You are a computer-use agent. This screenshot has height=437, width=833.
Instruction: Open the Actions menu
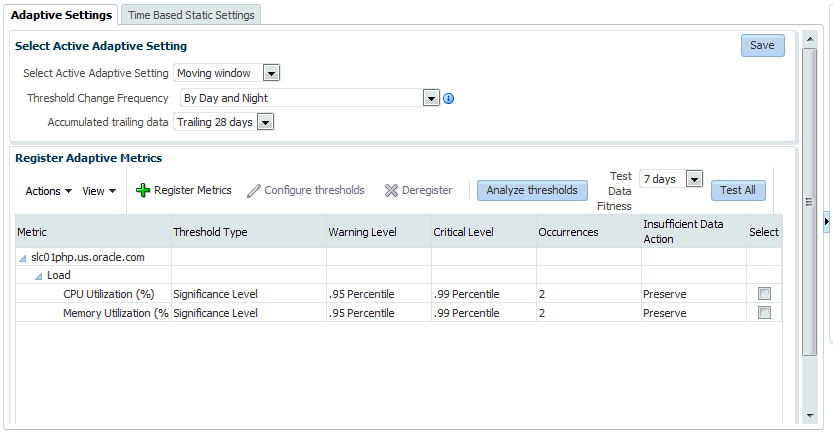[48, 191]
